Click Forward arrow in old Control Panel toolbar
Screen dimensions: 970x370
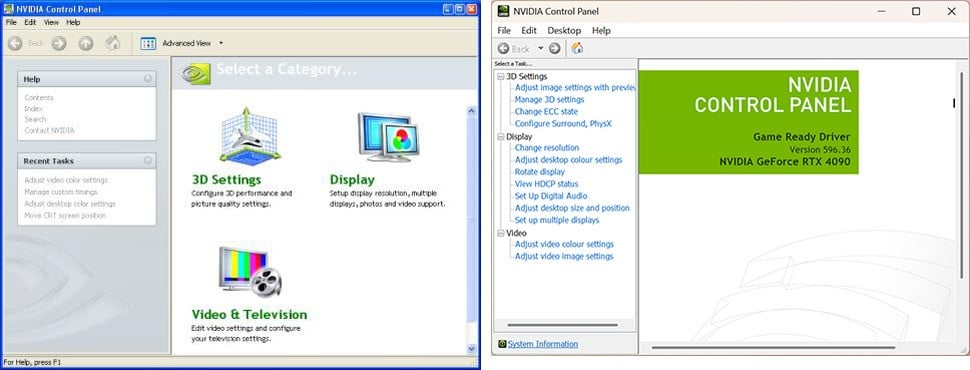click(59, 43)
